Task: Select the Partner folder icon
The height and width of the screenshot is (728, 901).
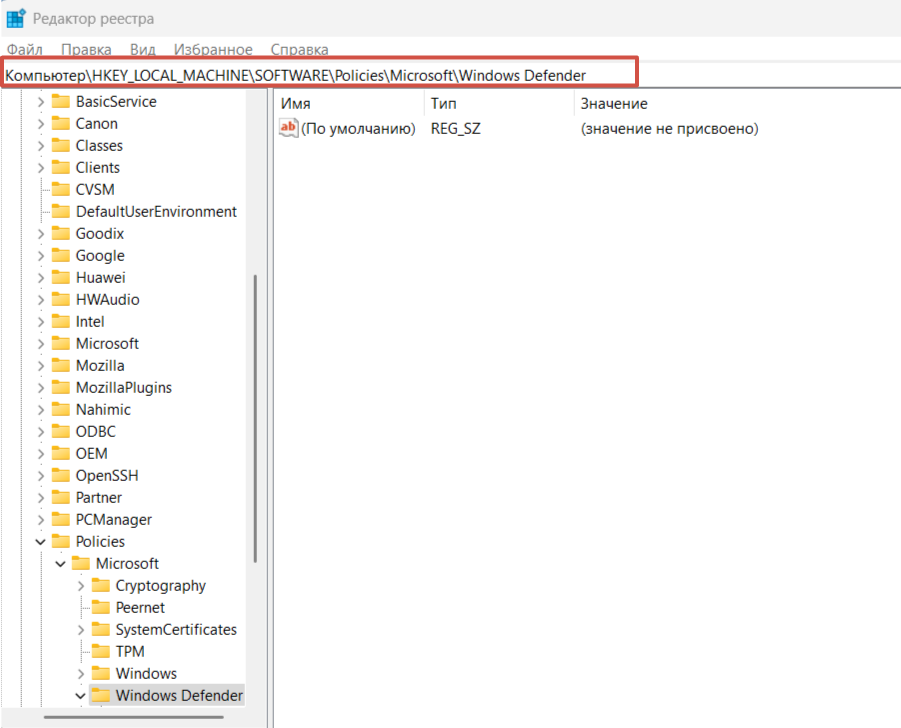Action: click(61, 497)
